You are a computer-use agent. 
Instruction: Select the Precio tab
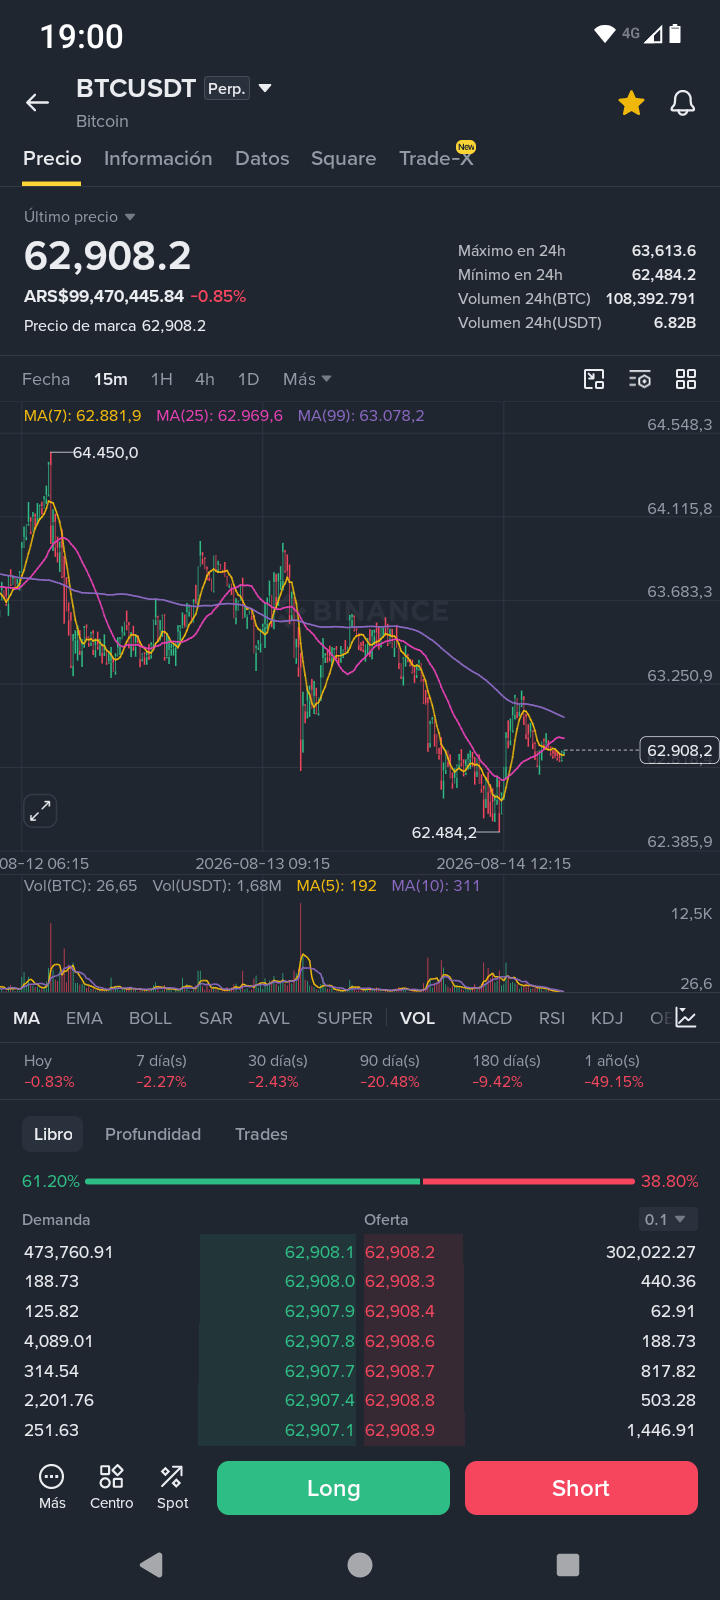52,158
